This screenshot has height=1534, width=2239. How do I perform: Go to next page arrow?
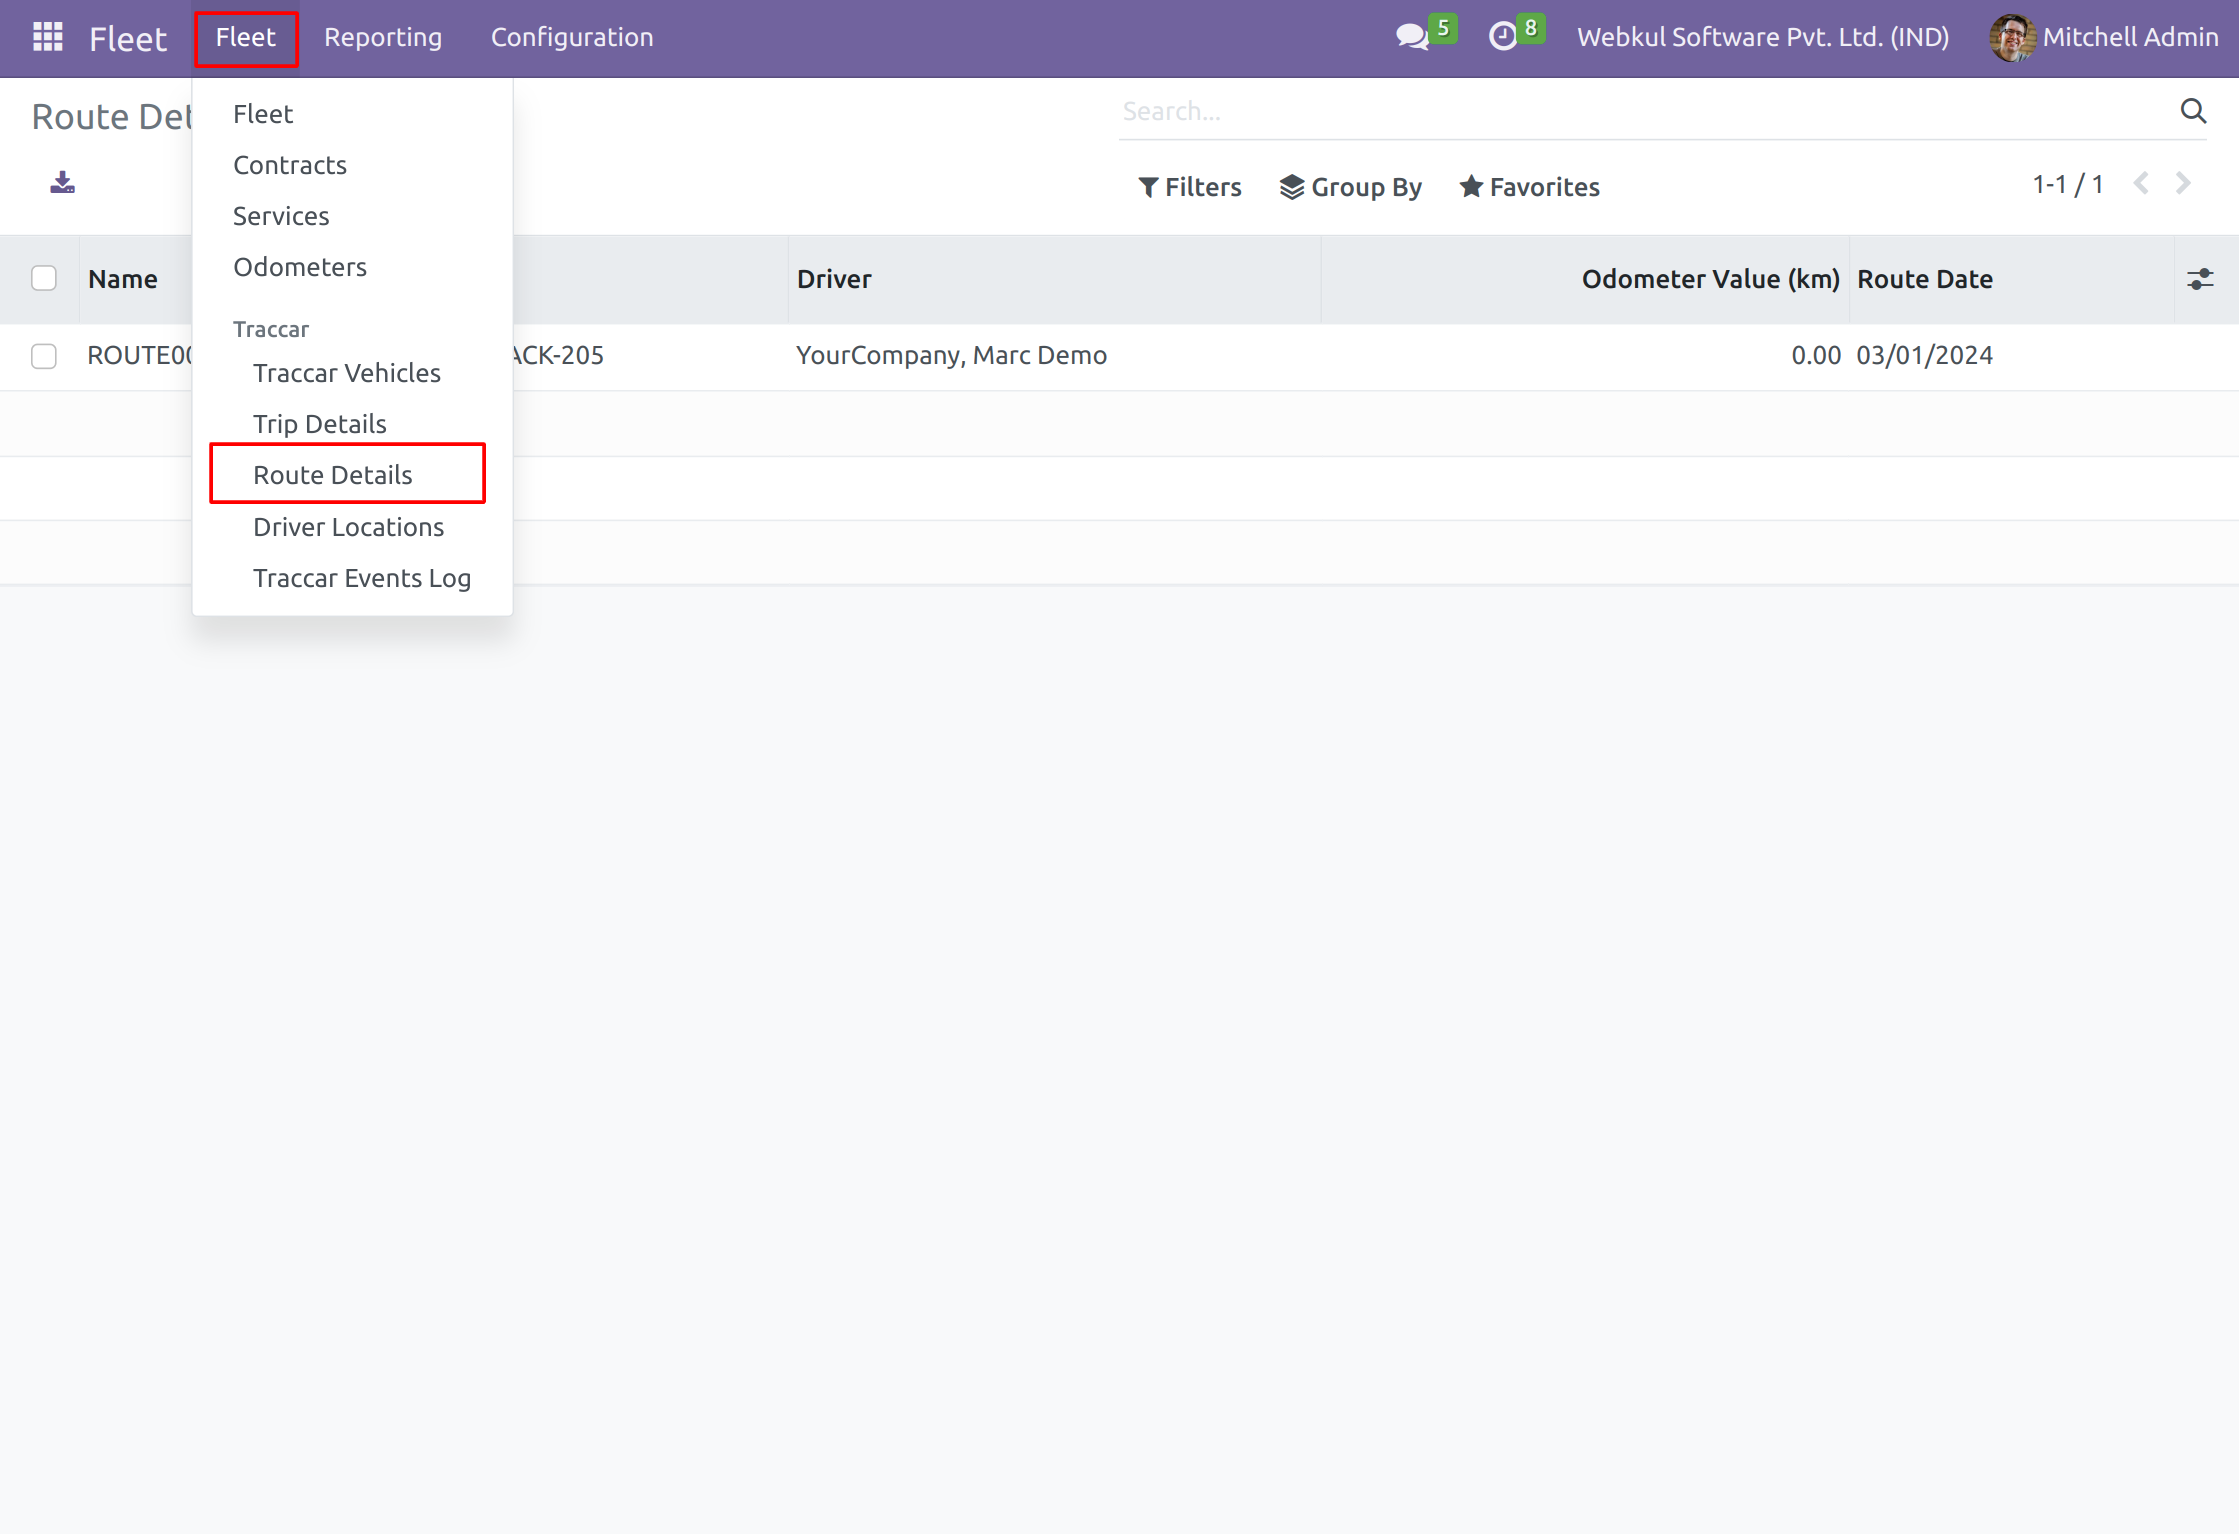(2184, 184)
